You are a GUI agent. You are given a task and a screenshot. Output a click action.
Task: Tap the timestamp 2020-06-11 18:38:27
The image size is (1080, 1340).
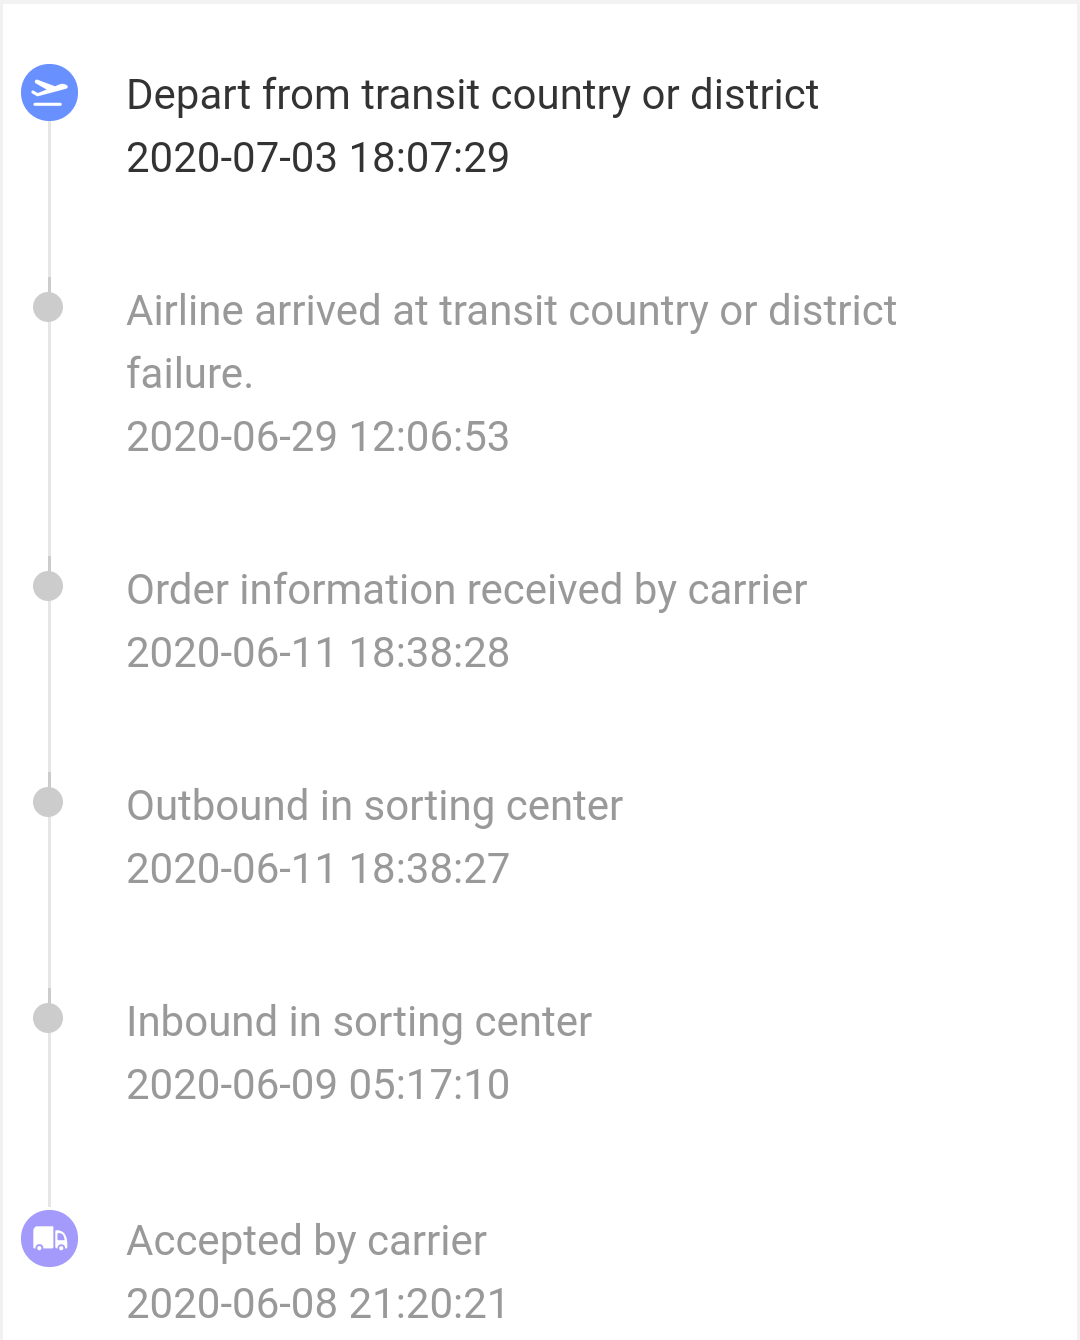point(318,869)
